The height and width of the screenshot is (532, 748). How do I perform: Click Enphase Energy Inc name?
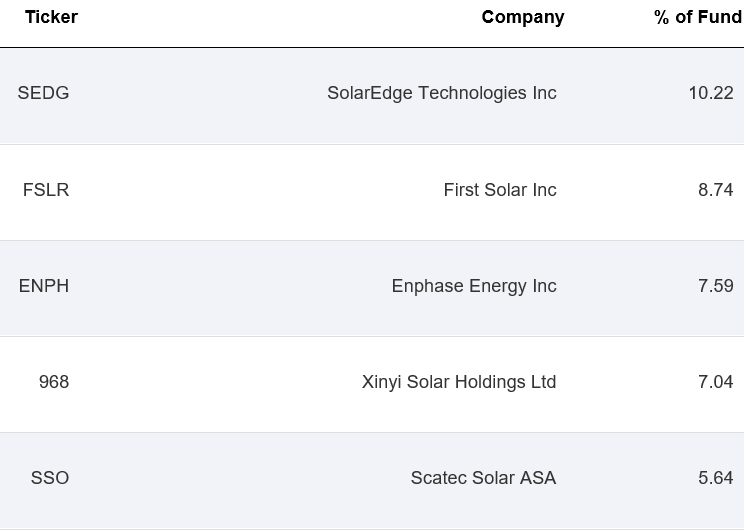coord(473,286)
